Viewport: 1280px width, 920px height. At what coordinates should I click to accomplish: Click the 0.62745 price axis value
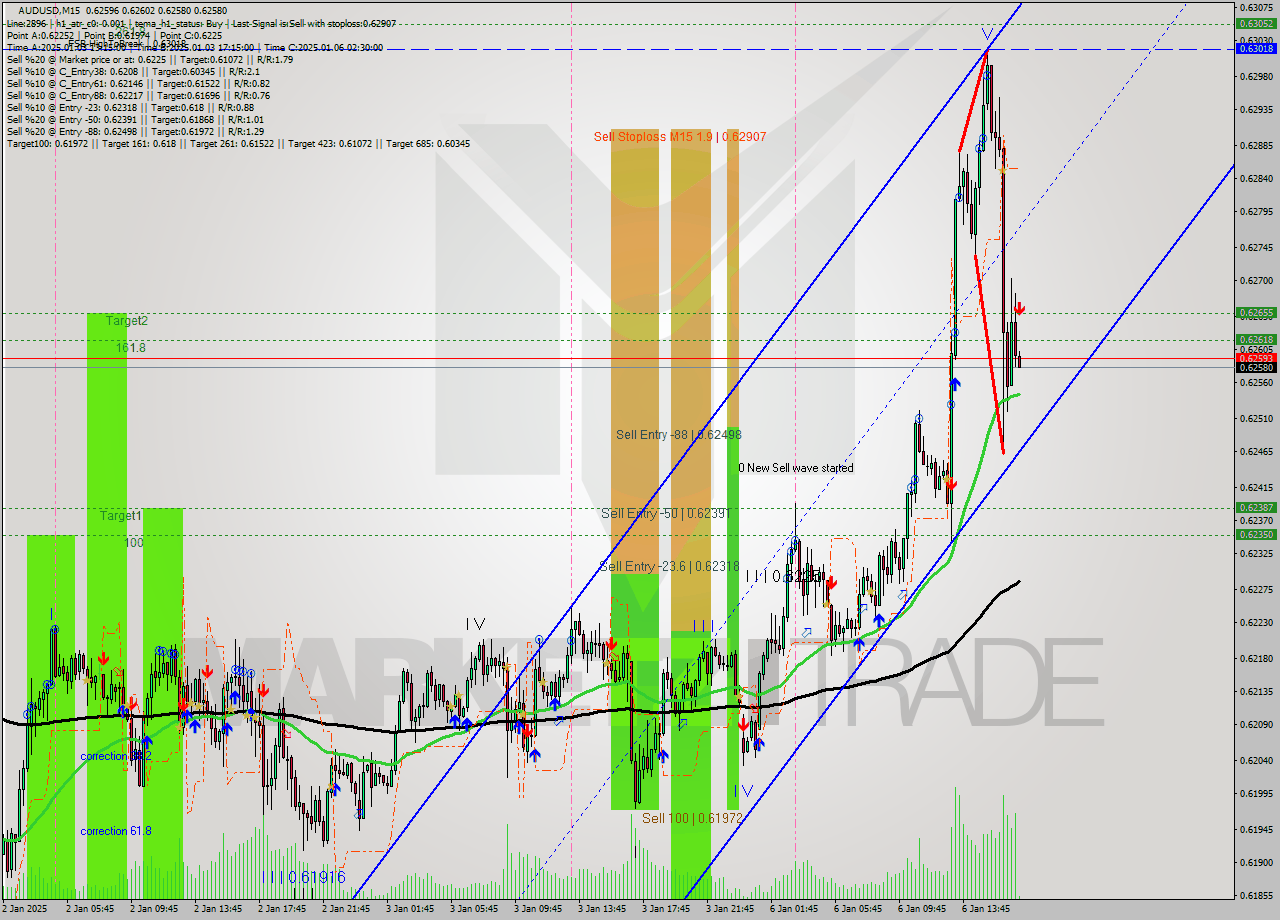point(1255,247)
